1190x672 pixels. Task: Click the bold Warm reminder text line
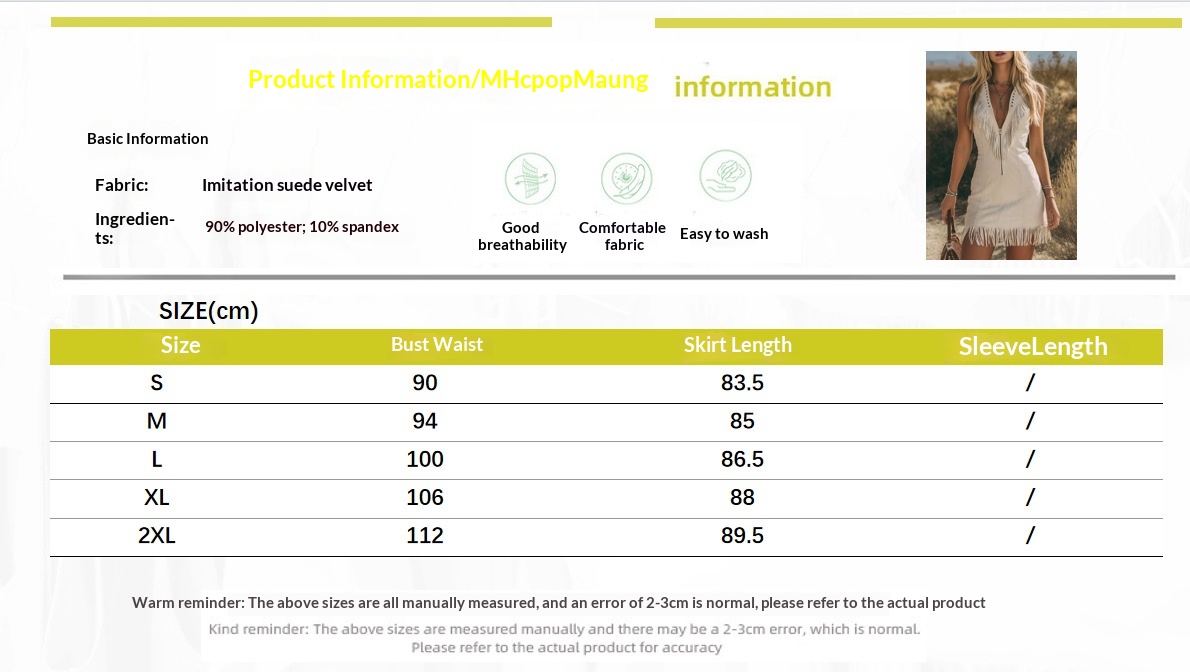559,603
